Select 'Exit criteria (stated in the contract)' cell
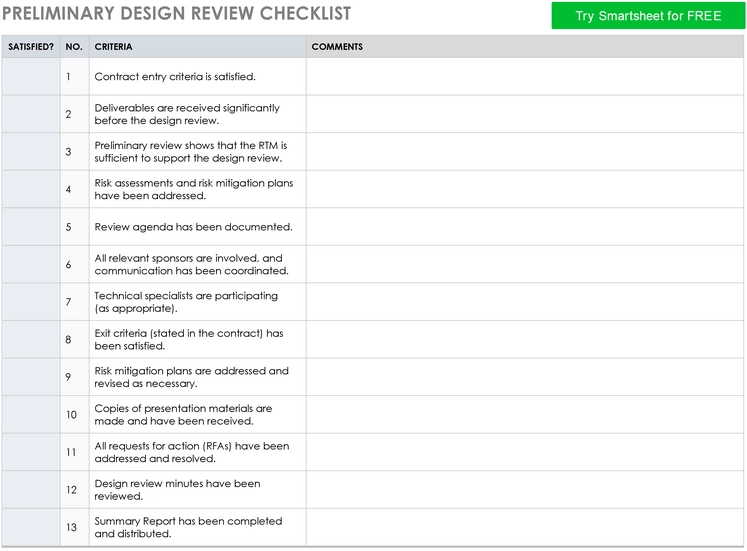This screenshot has width=747, height=551. (x=197, y=340)
